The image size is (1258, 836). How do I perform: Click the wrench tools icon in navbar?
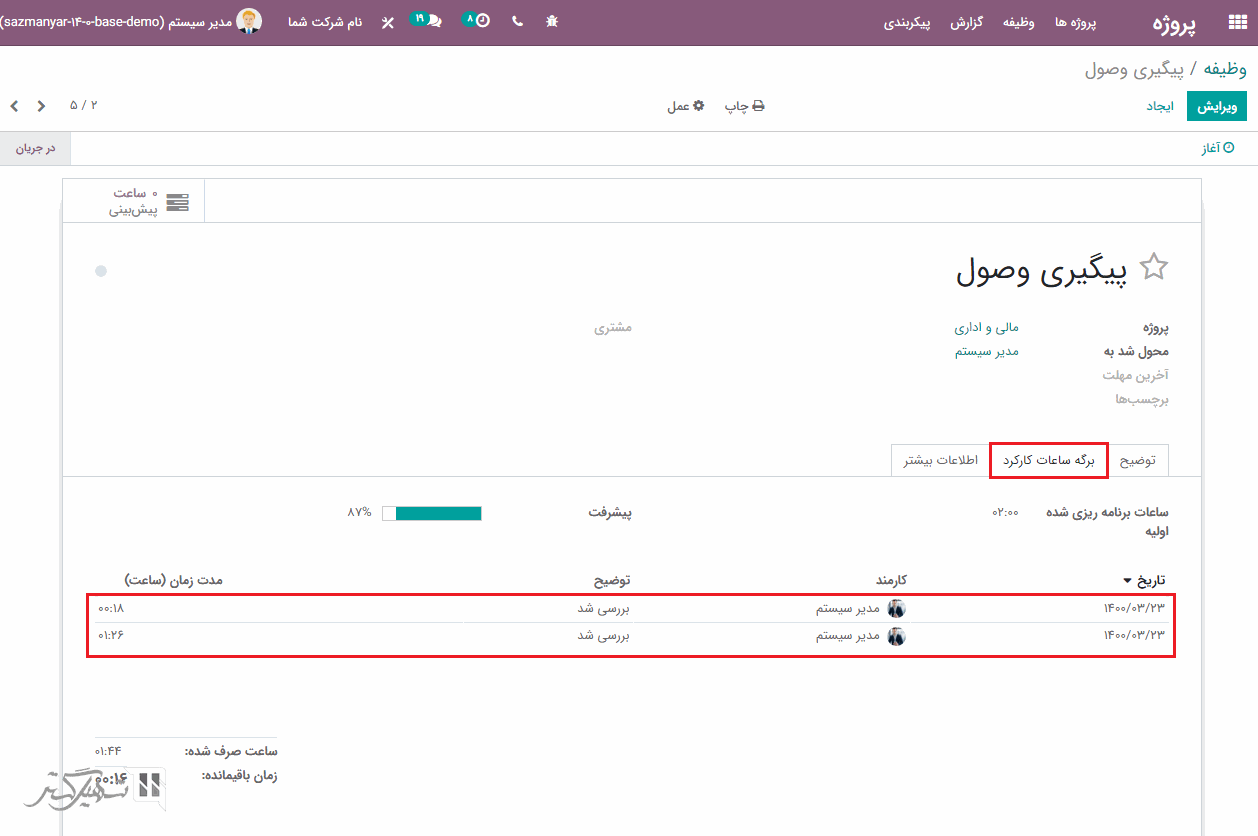[x=388, y=22]
